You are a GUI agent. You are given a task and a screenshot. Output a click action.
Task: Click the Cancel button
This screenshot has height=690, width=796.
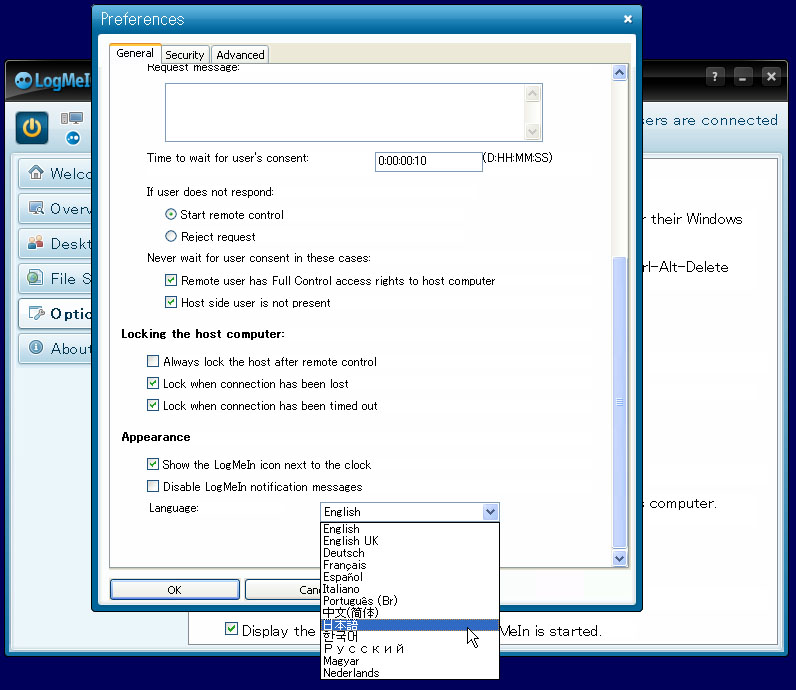pos(283,589)
